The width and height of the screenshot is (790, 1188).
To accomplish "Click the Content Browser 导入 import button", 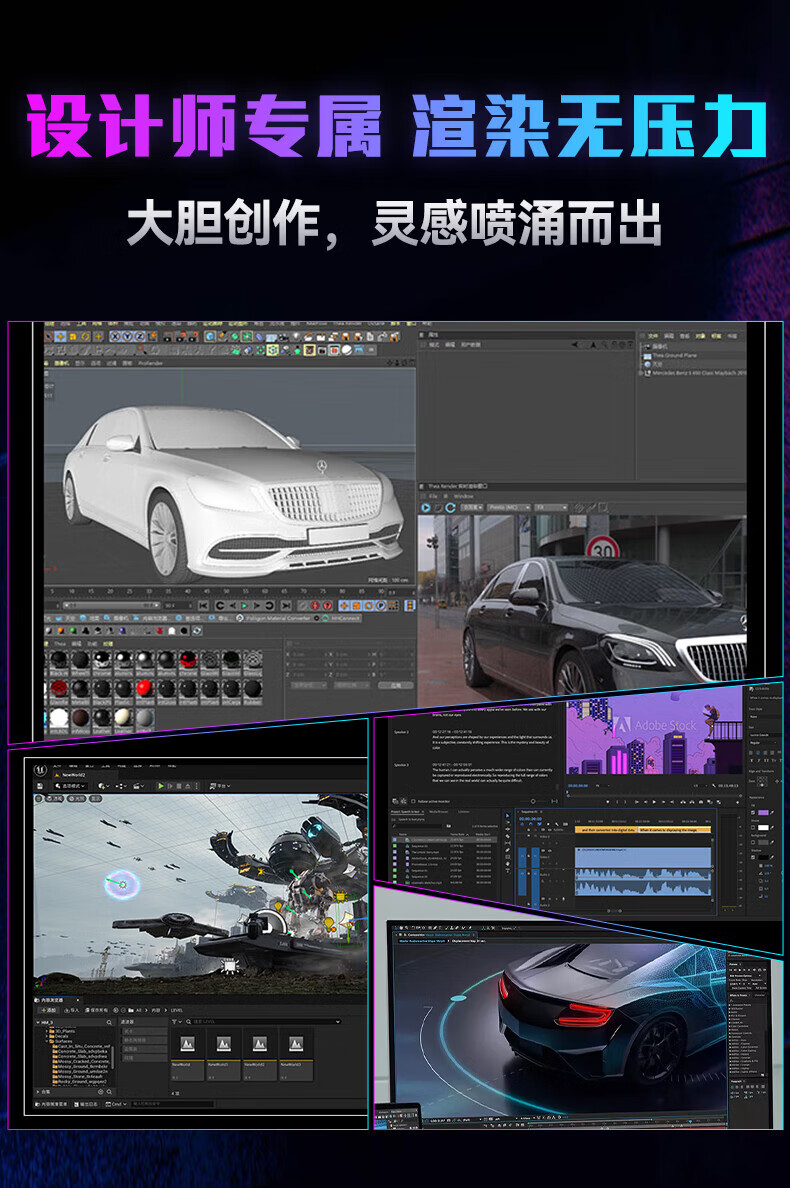I will point(72,1011).
